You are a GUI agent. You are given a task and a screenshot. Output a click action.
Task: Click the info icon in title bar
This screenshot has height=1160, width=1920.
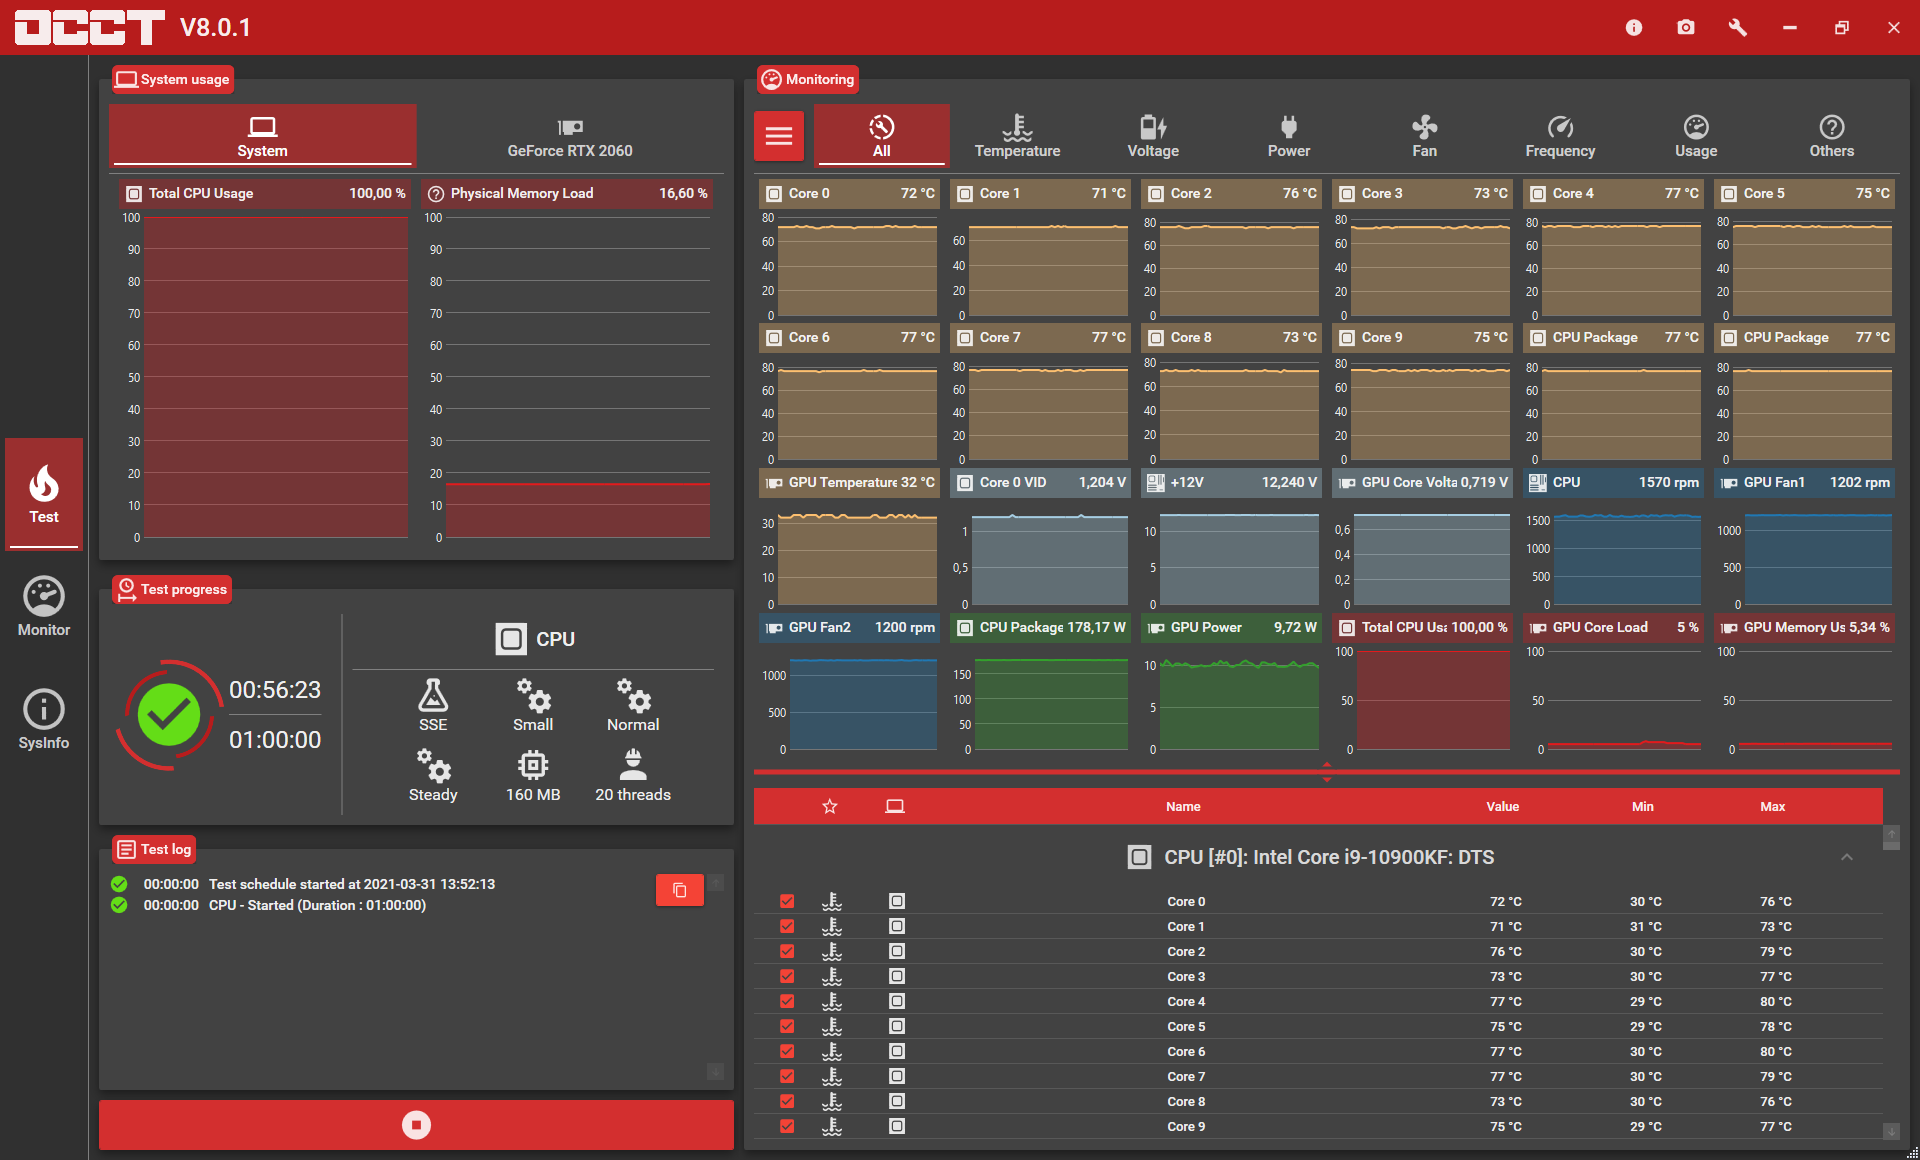tap(1634, 27)
